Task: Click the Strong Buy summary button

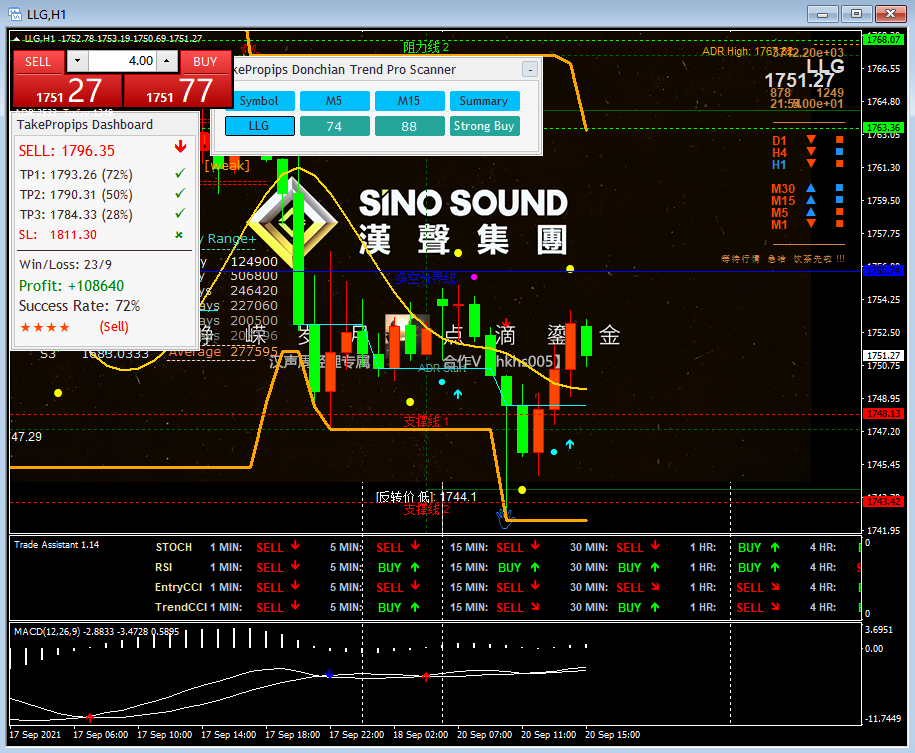Action: click(484, 126)
